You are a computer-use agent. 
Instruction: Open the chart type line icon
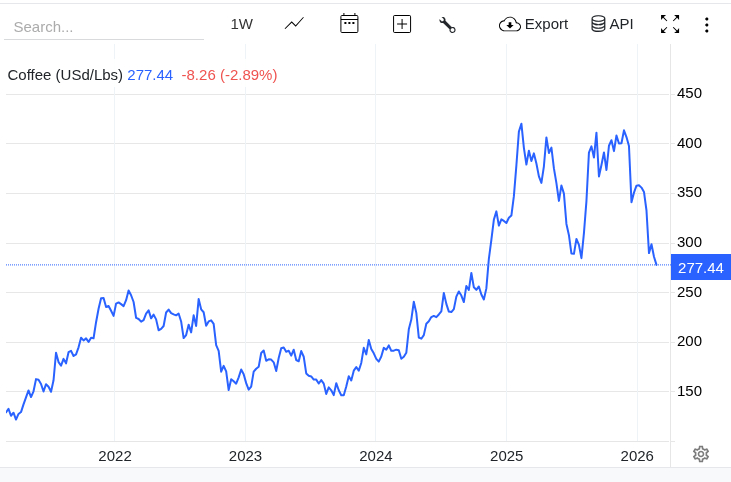(294, 24)
